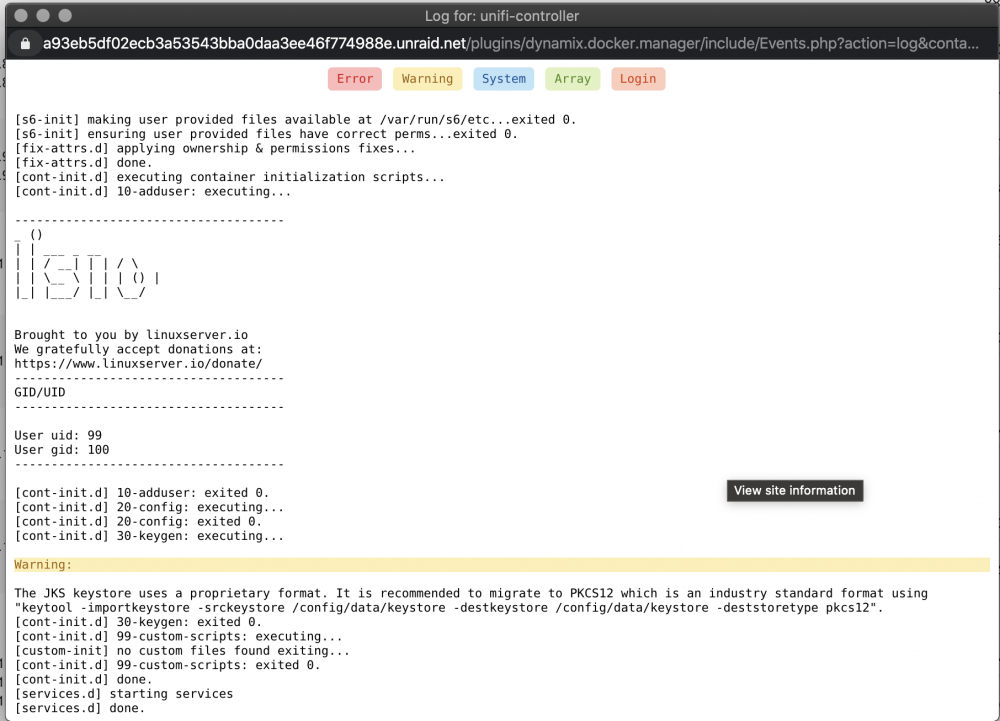Click the 'User uid: 99' line
The height and width of the screenshot is (721, 1000).
(58, 435)
